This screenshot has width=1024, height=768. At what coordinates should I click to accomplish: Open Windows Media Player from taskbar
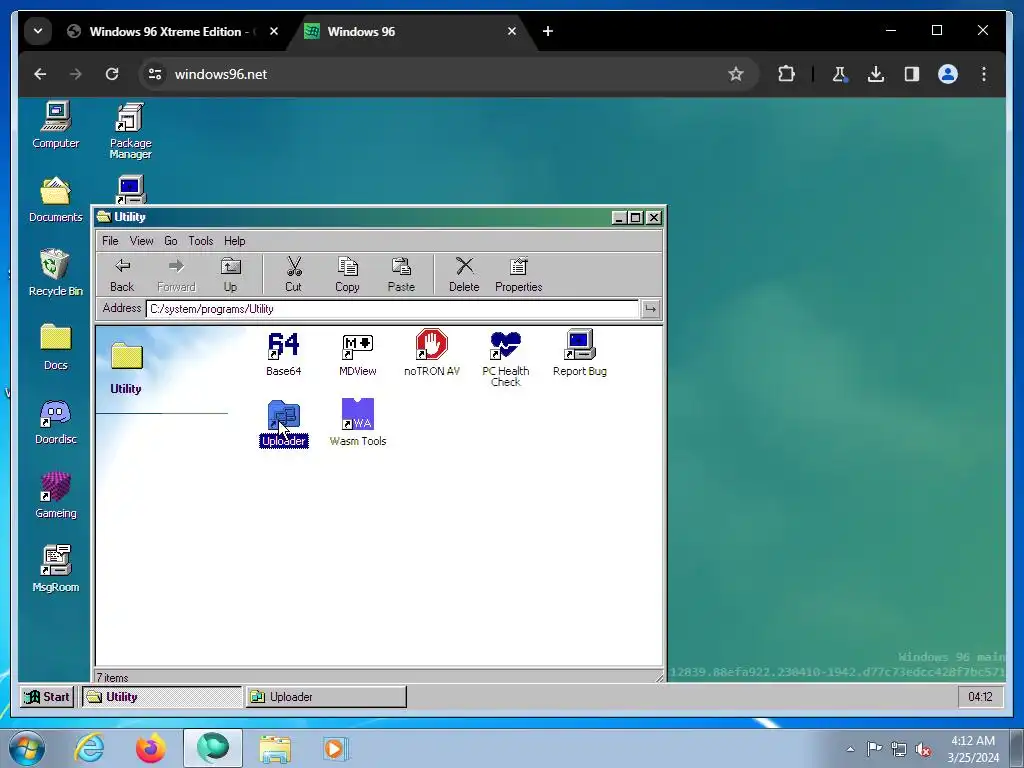[336, 748]
